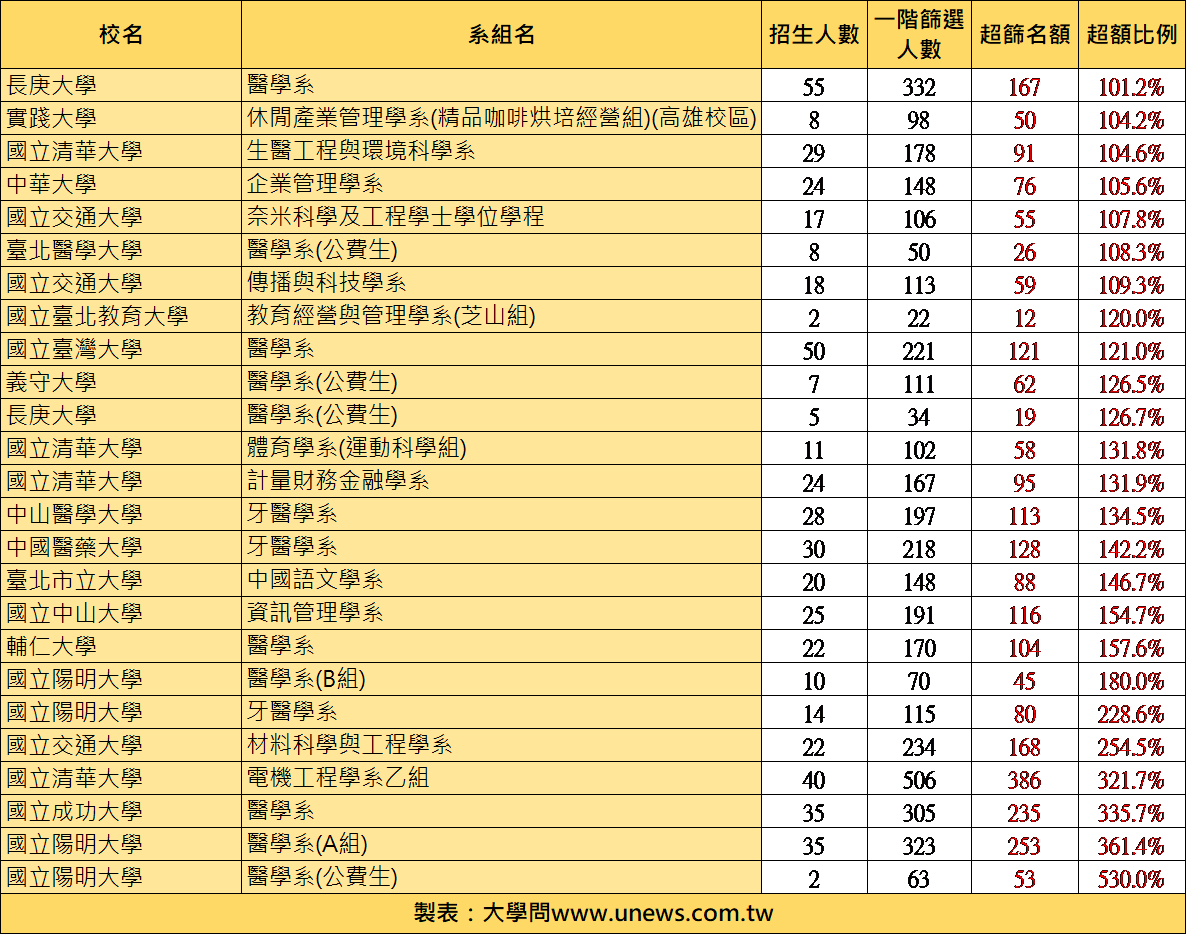Select the 臺北醫學大學 cell
The width and height of the screenshot is (1187, 935).
(x=121, y=251)
